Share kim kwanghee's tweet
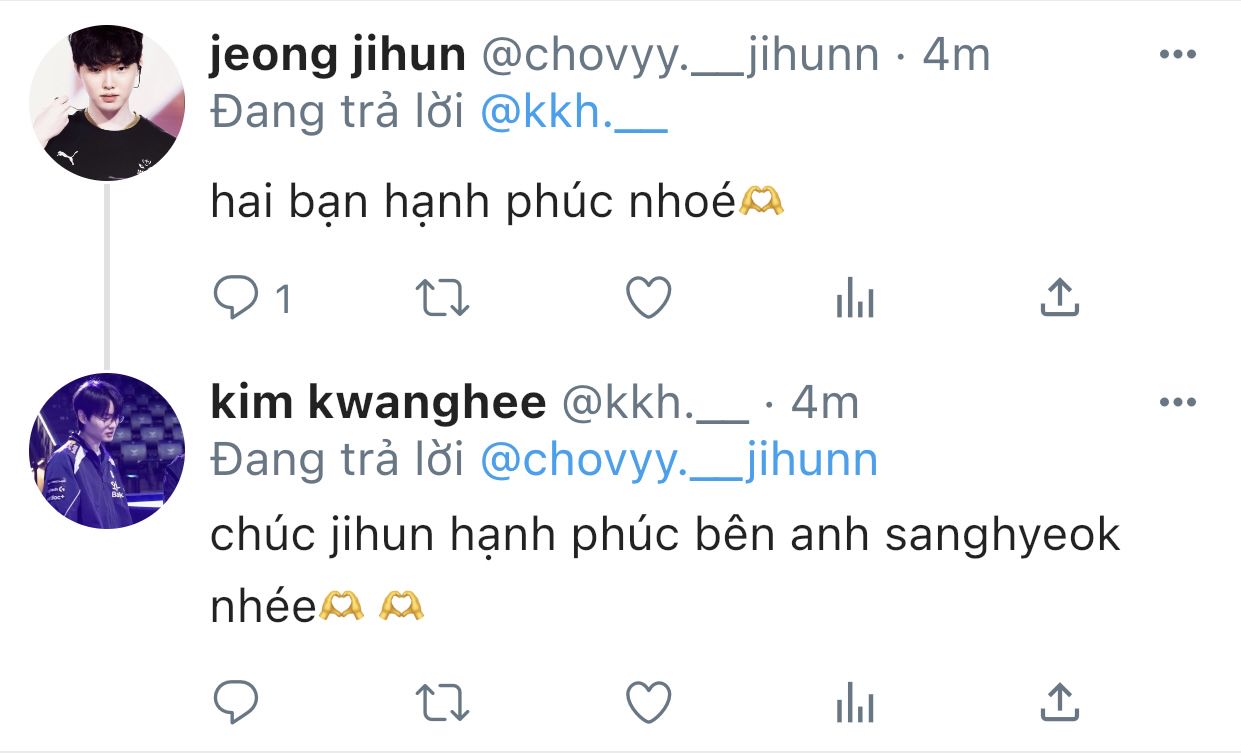Viewport: 1241px width, 753px height. pos(1060,701)
